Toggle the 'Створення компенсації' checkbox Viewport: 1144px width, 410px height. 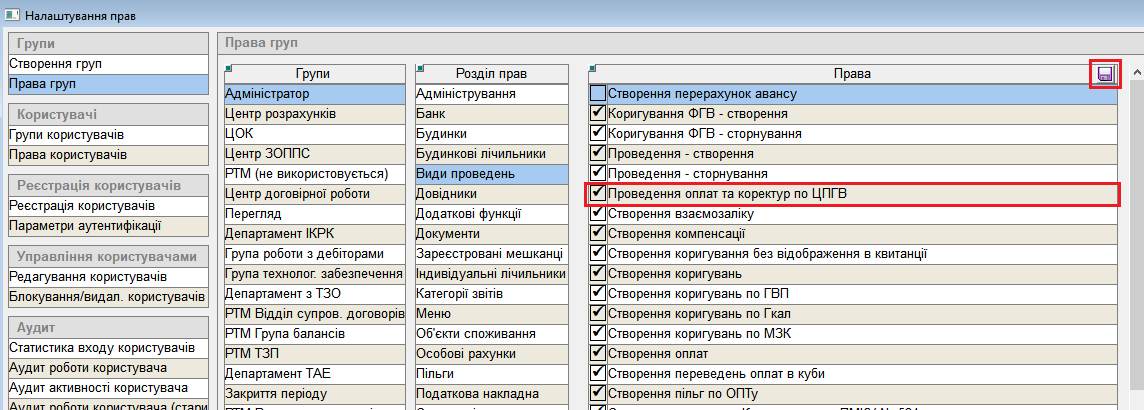(598, 234)
